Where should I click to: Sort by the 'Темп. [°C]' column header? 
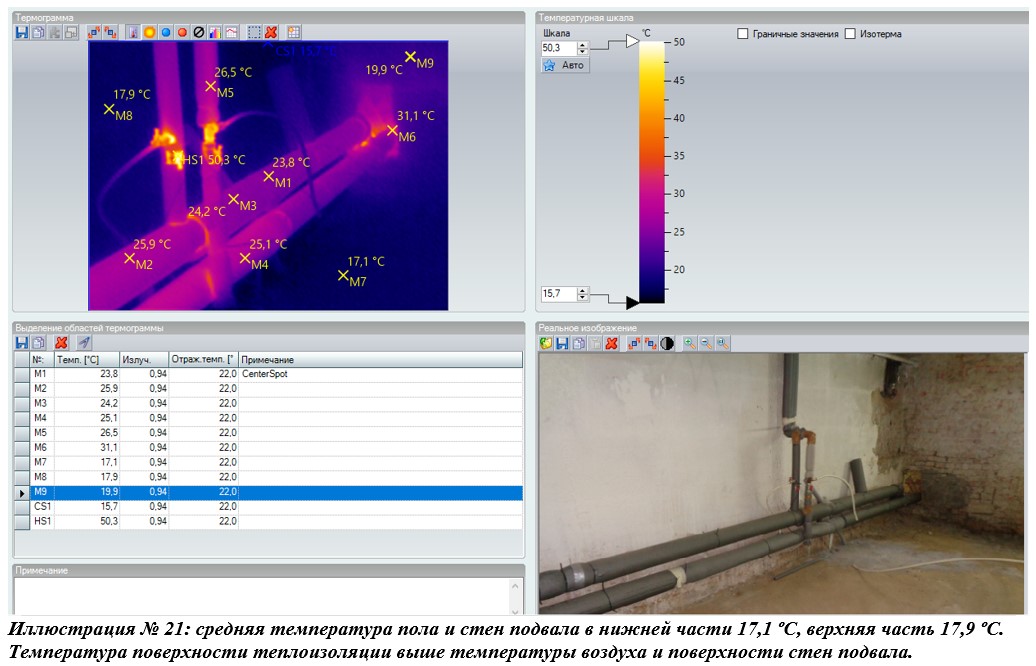point(87,359)
